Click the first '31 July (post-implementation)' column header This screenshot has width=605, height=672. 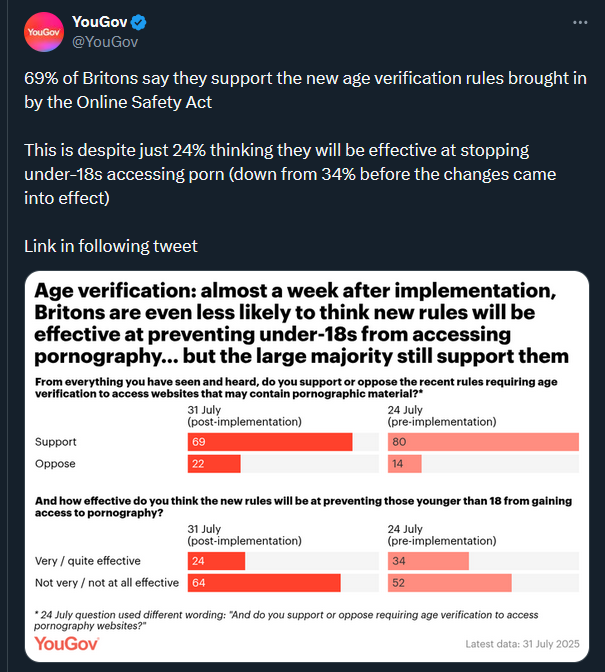pyautogui.click(x=244, y=416)
